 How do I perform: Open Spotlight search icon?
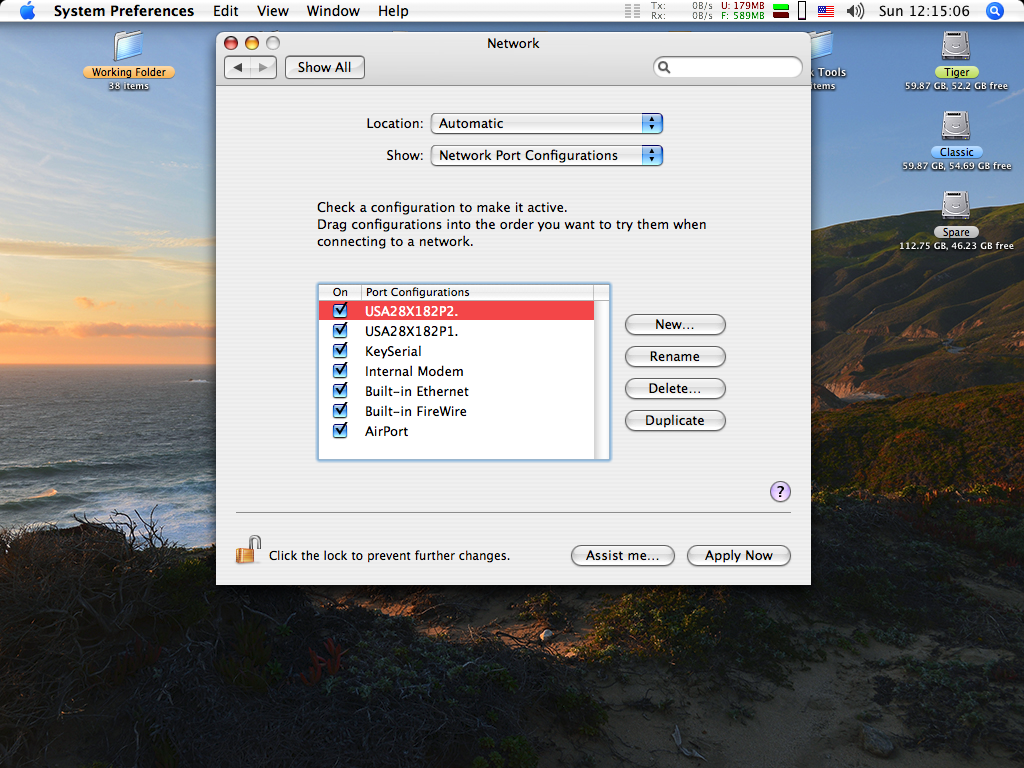pos(994,11)
